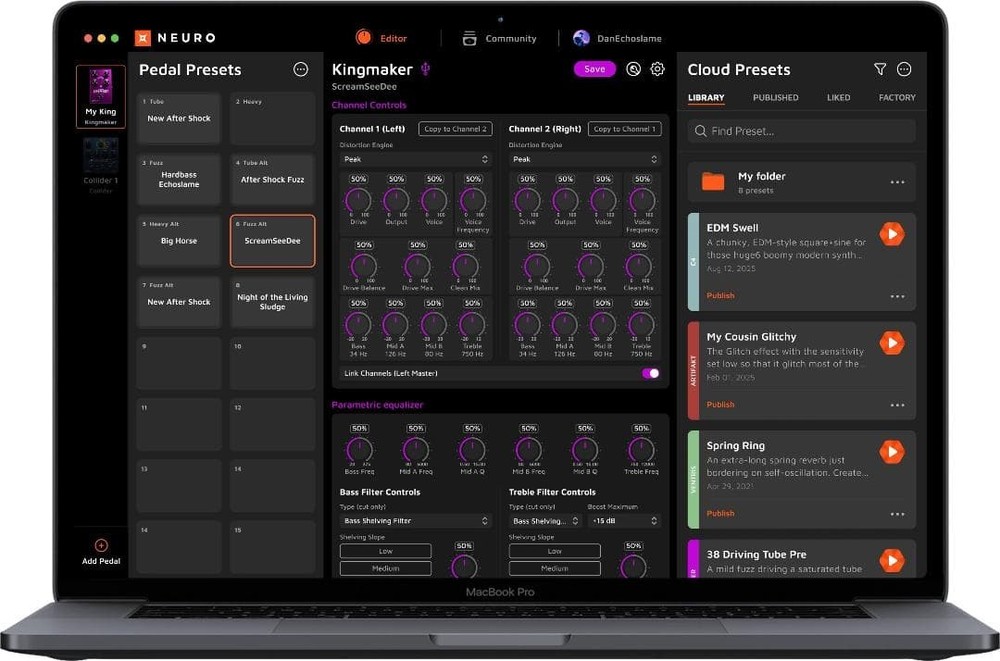Click the circular icon left of the settings gear
The image size is (1000, 661).
[x=633, y=69]
